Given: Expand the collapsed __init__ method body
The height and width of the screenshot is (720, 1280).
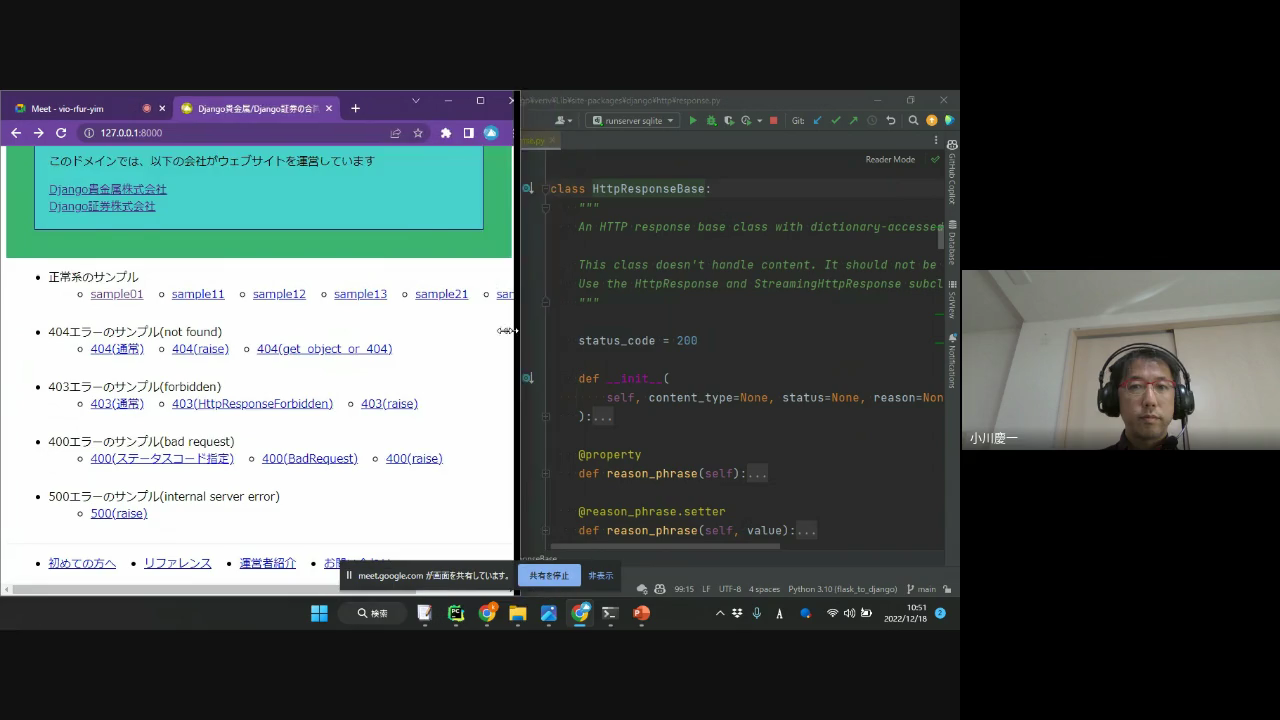Looking at the screenshot, I should pyautogui.click(x=602, y=417).
